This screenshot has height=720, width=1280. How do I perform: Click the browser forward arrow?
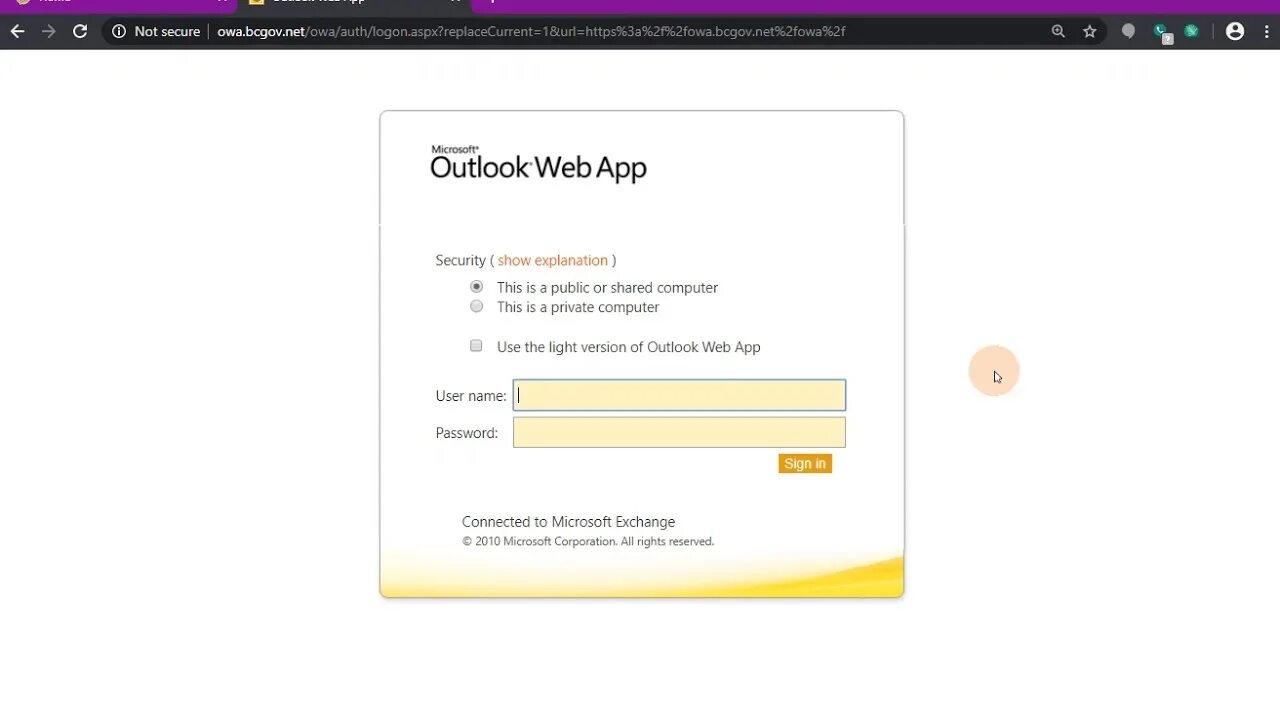(x=48, y=31)
